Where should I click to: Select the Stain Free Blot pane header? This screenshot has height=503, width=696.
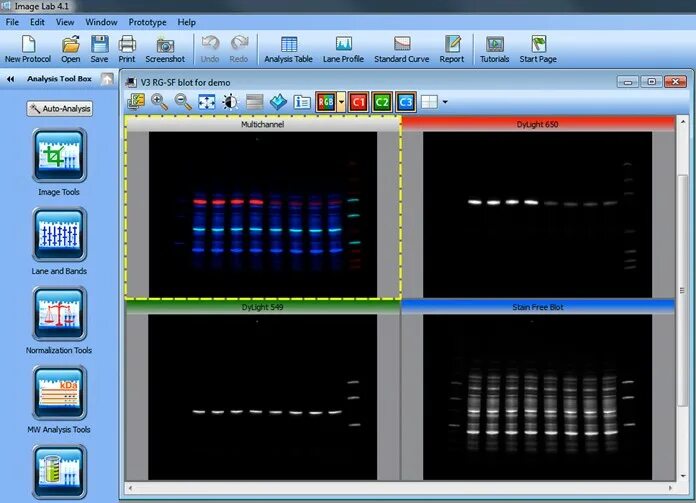(538, 307)
